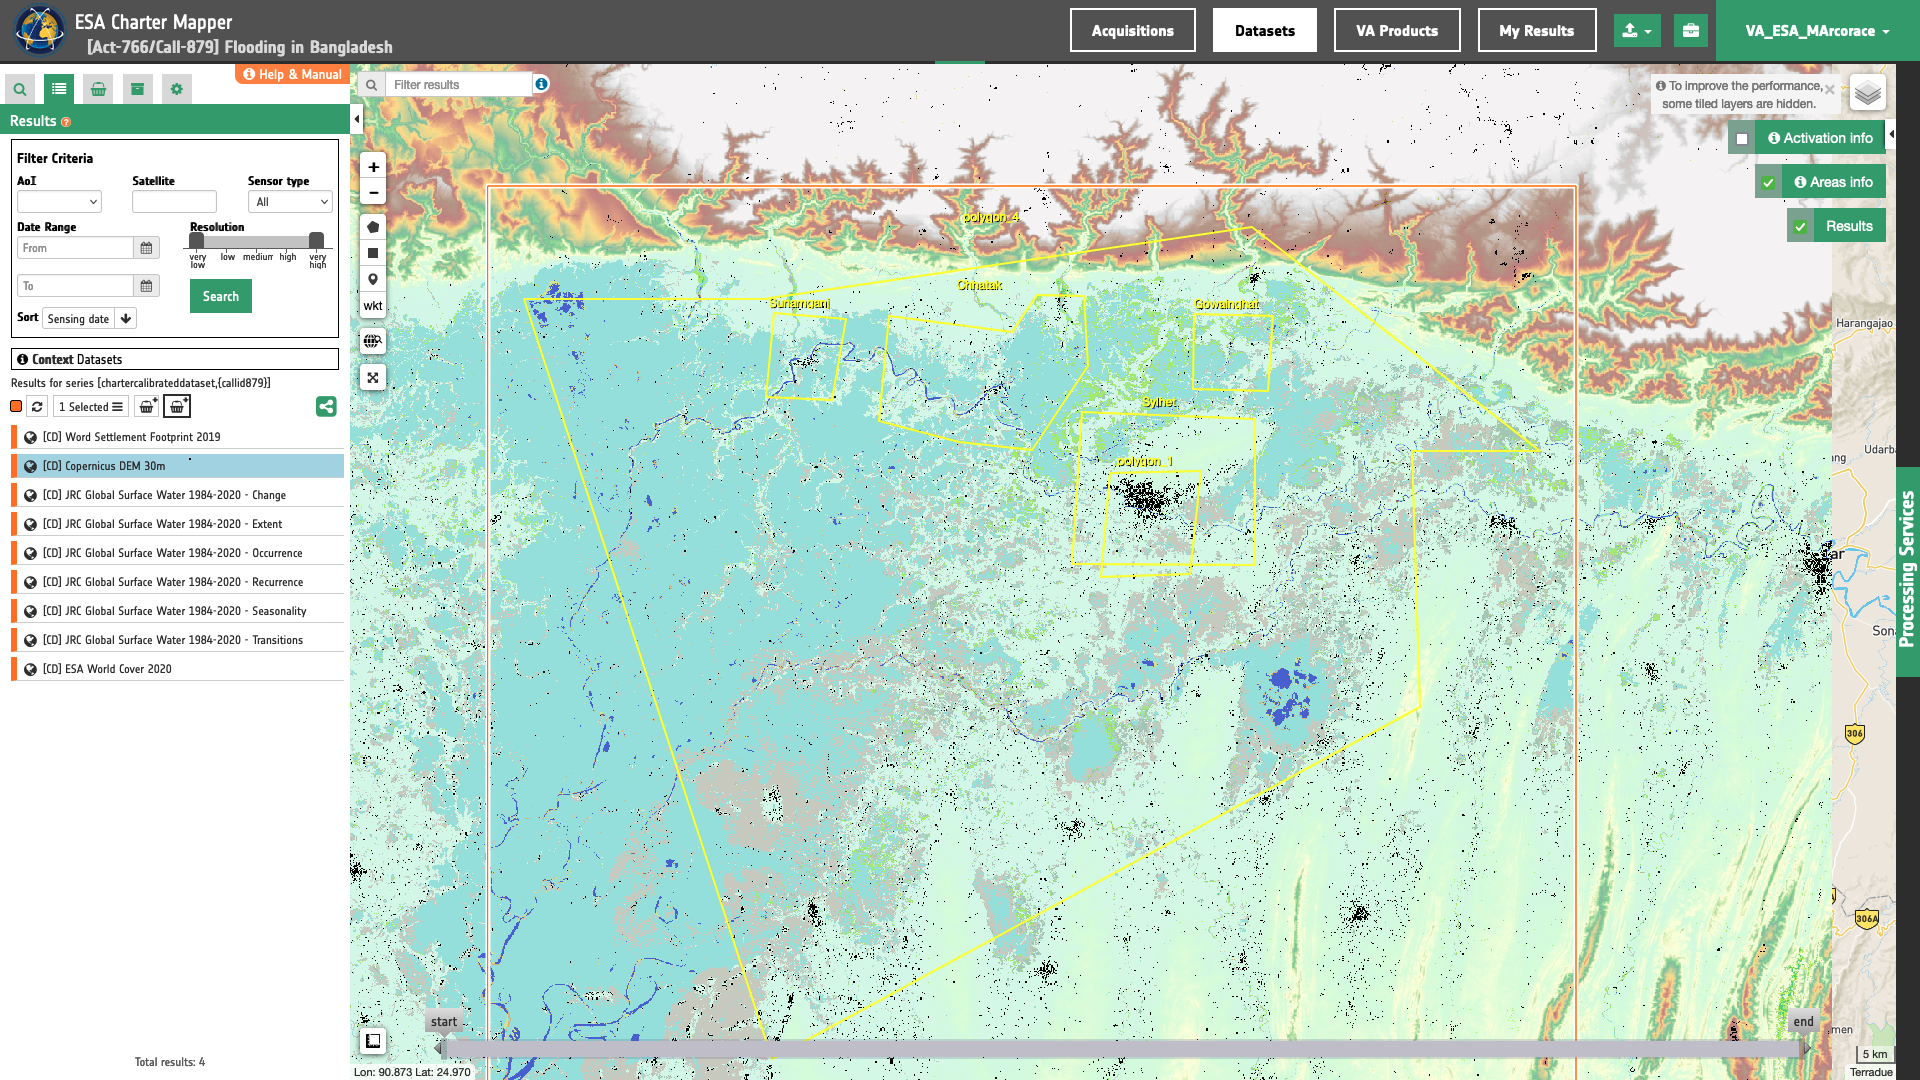Click the green Search button
This screenshot has width=1920, height=1080.
click(x=221, y=296)
